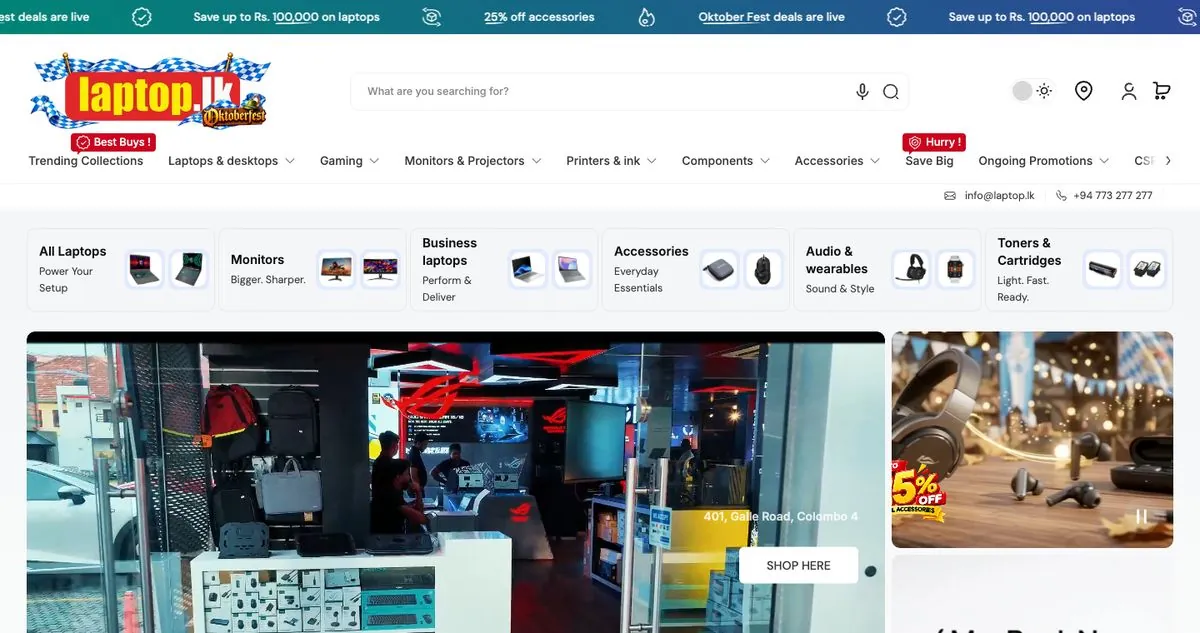Click 'Oktober Fest deals are live' announcement
Viewport: 1200px width, 633px height.
click(771, 17)
